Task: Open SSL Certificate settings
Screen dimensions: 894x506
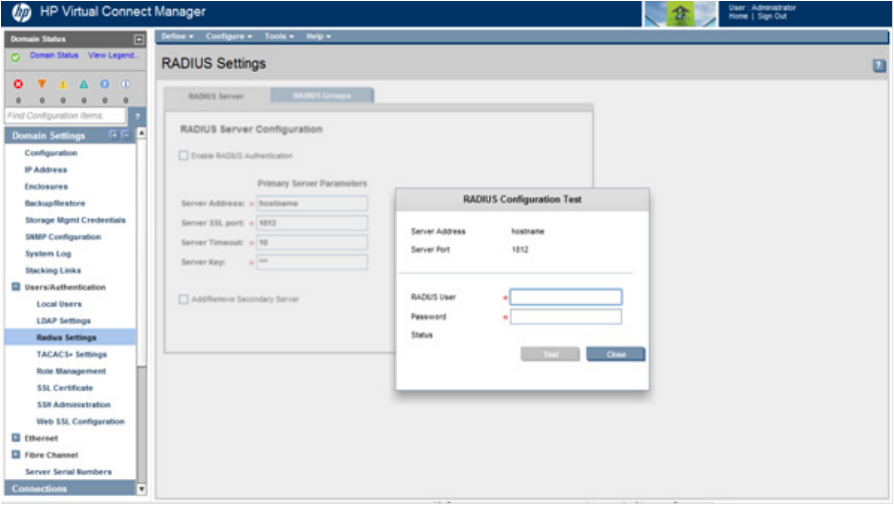Action: (65, 388)
